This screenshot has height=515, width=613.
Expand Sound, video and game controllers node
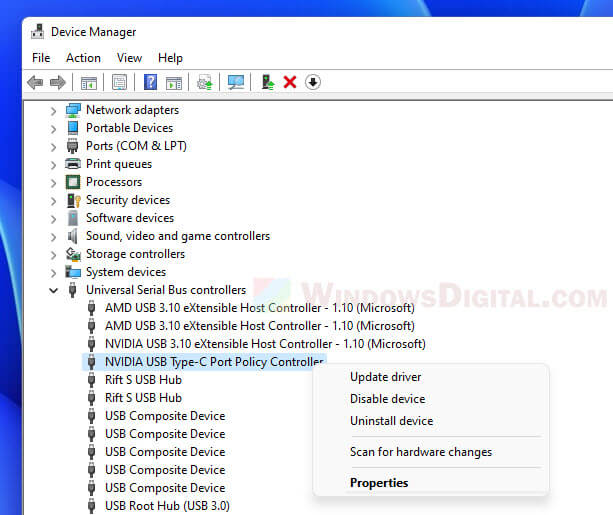(x=54, y=237)
